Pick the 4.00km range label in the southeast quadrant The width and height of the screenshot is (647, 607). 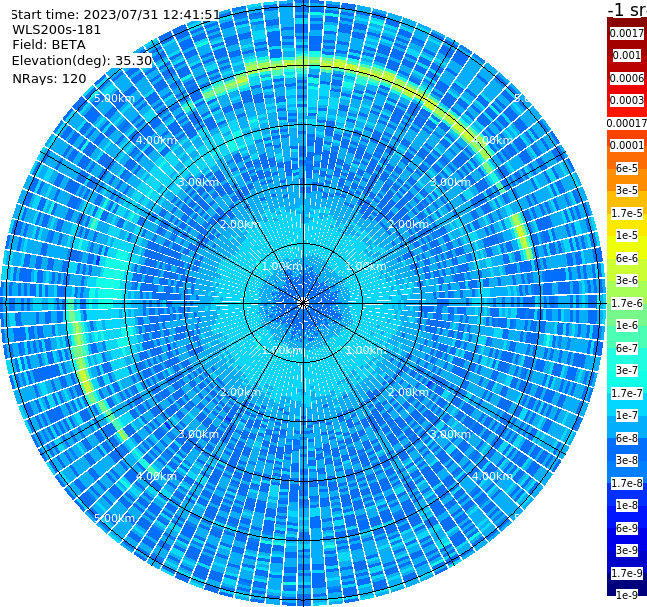coord(492,476)
